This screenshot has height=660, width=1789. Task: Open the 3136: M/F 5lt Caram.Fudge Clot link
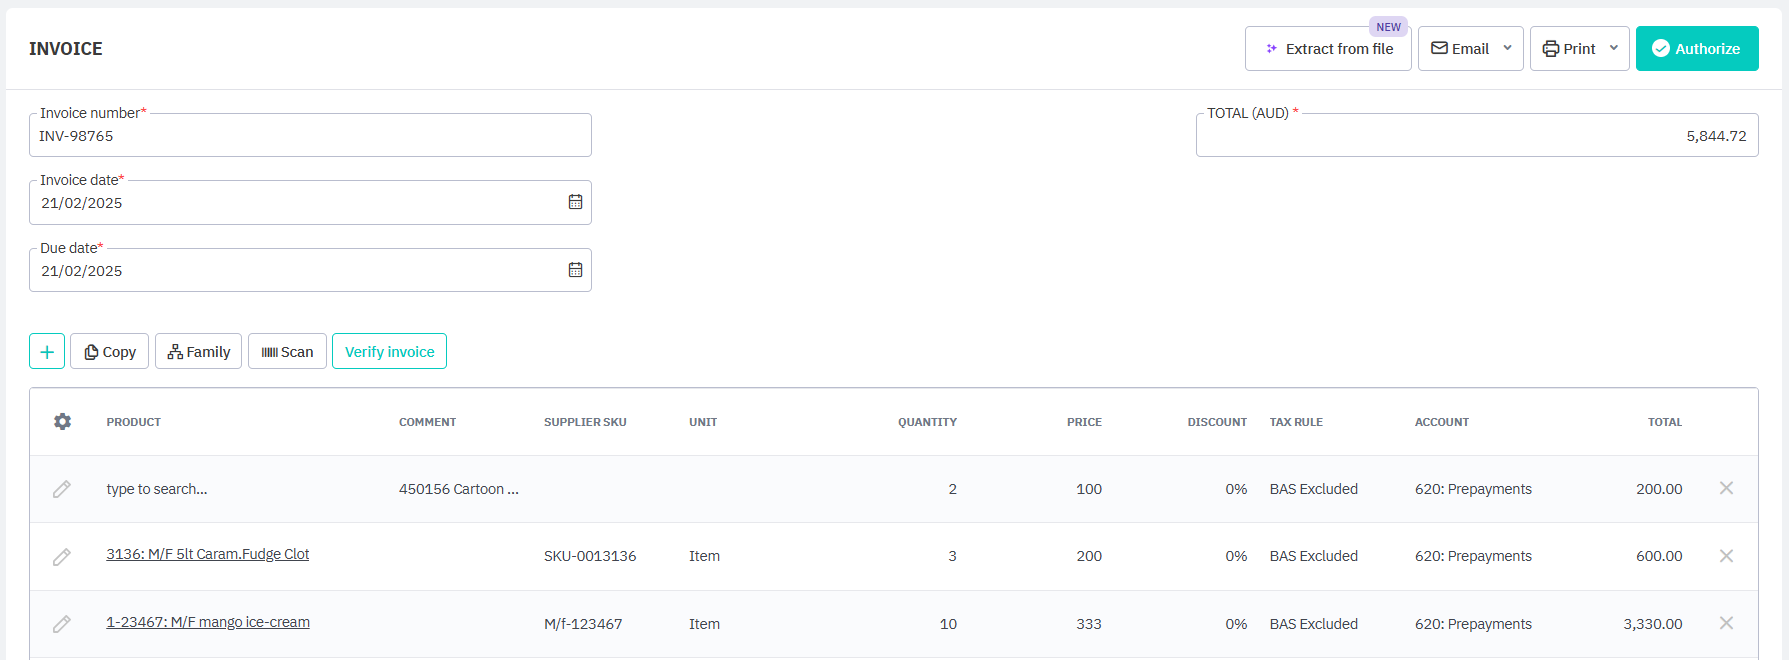[x=208, y=554]
